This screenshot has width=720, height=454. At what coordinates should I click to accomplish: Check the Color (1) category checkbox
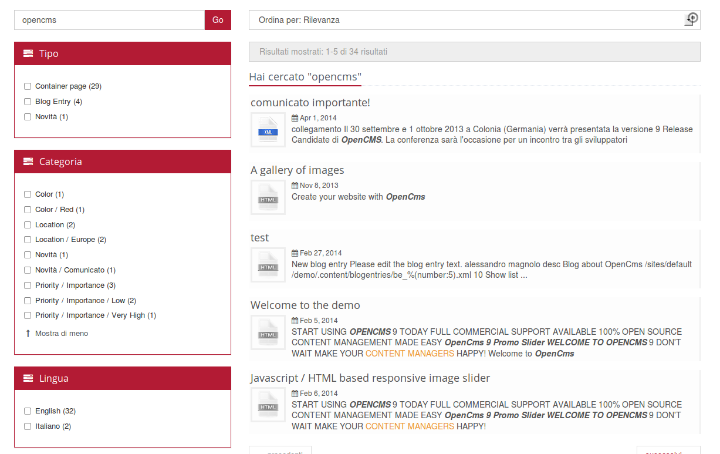click(x=28, y=194)
